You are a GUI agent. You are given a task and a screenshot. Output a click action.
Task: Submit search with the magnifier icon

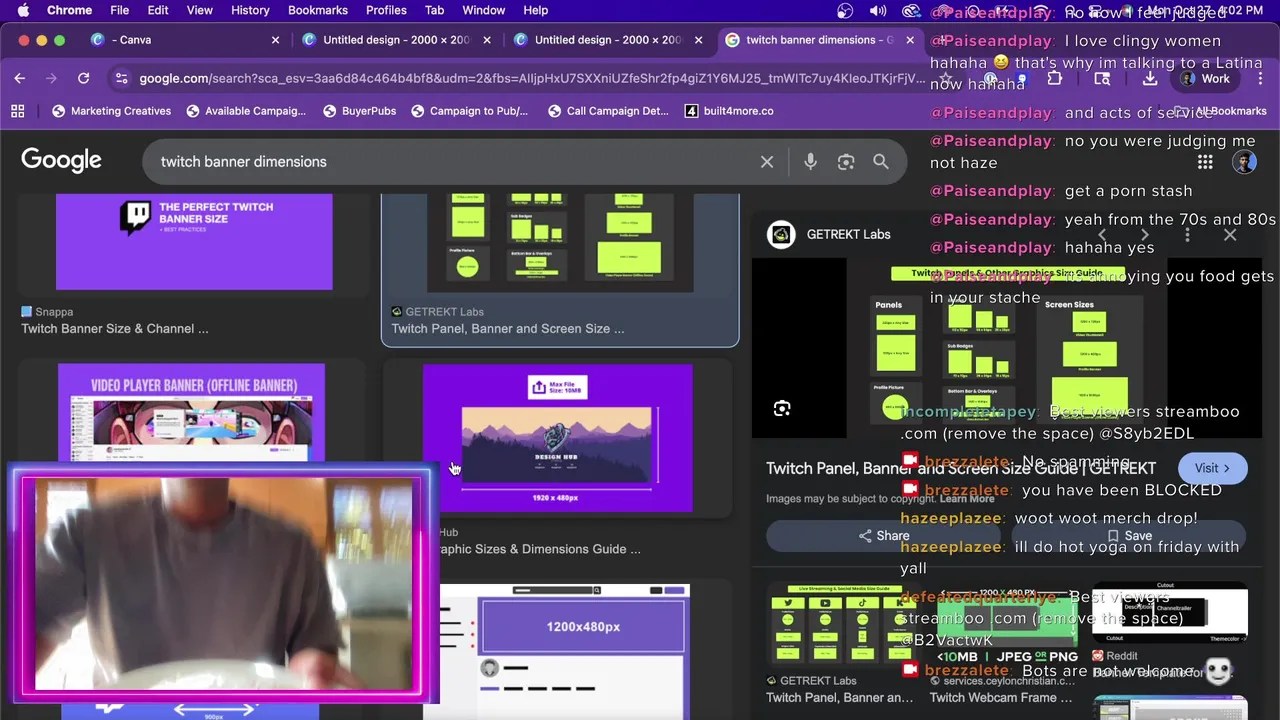(881, 161)
